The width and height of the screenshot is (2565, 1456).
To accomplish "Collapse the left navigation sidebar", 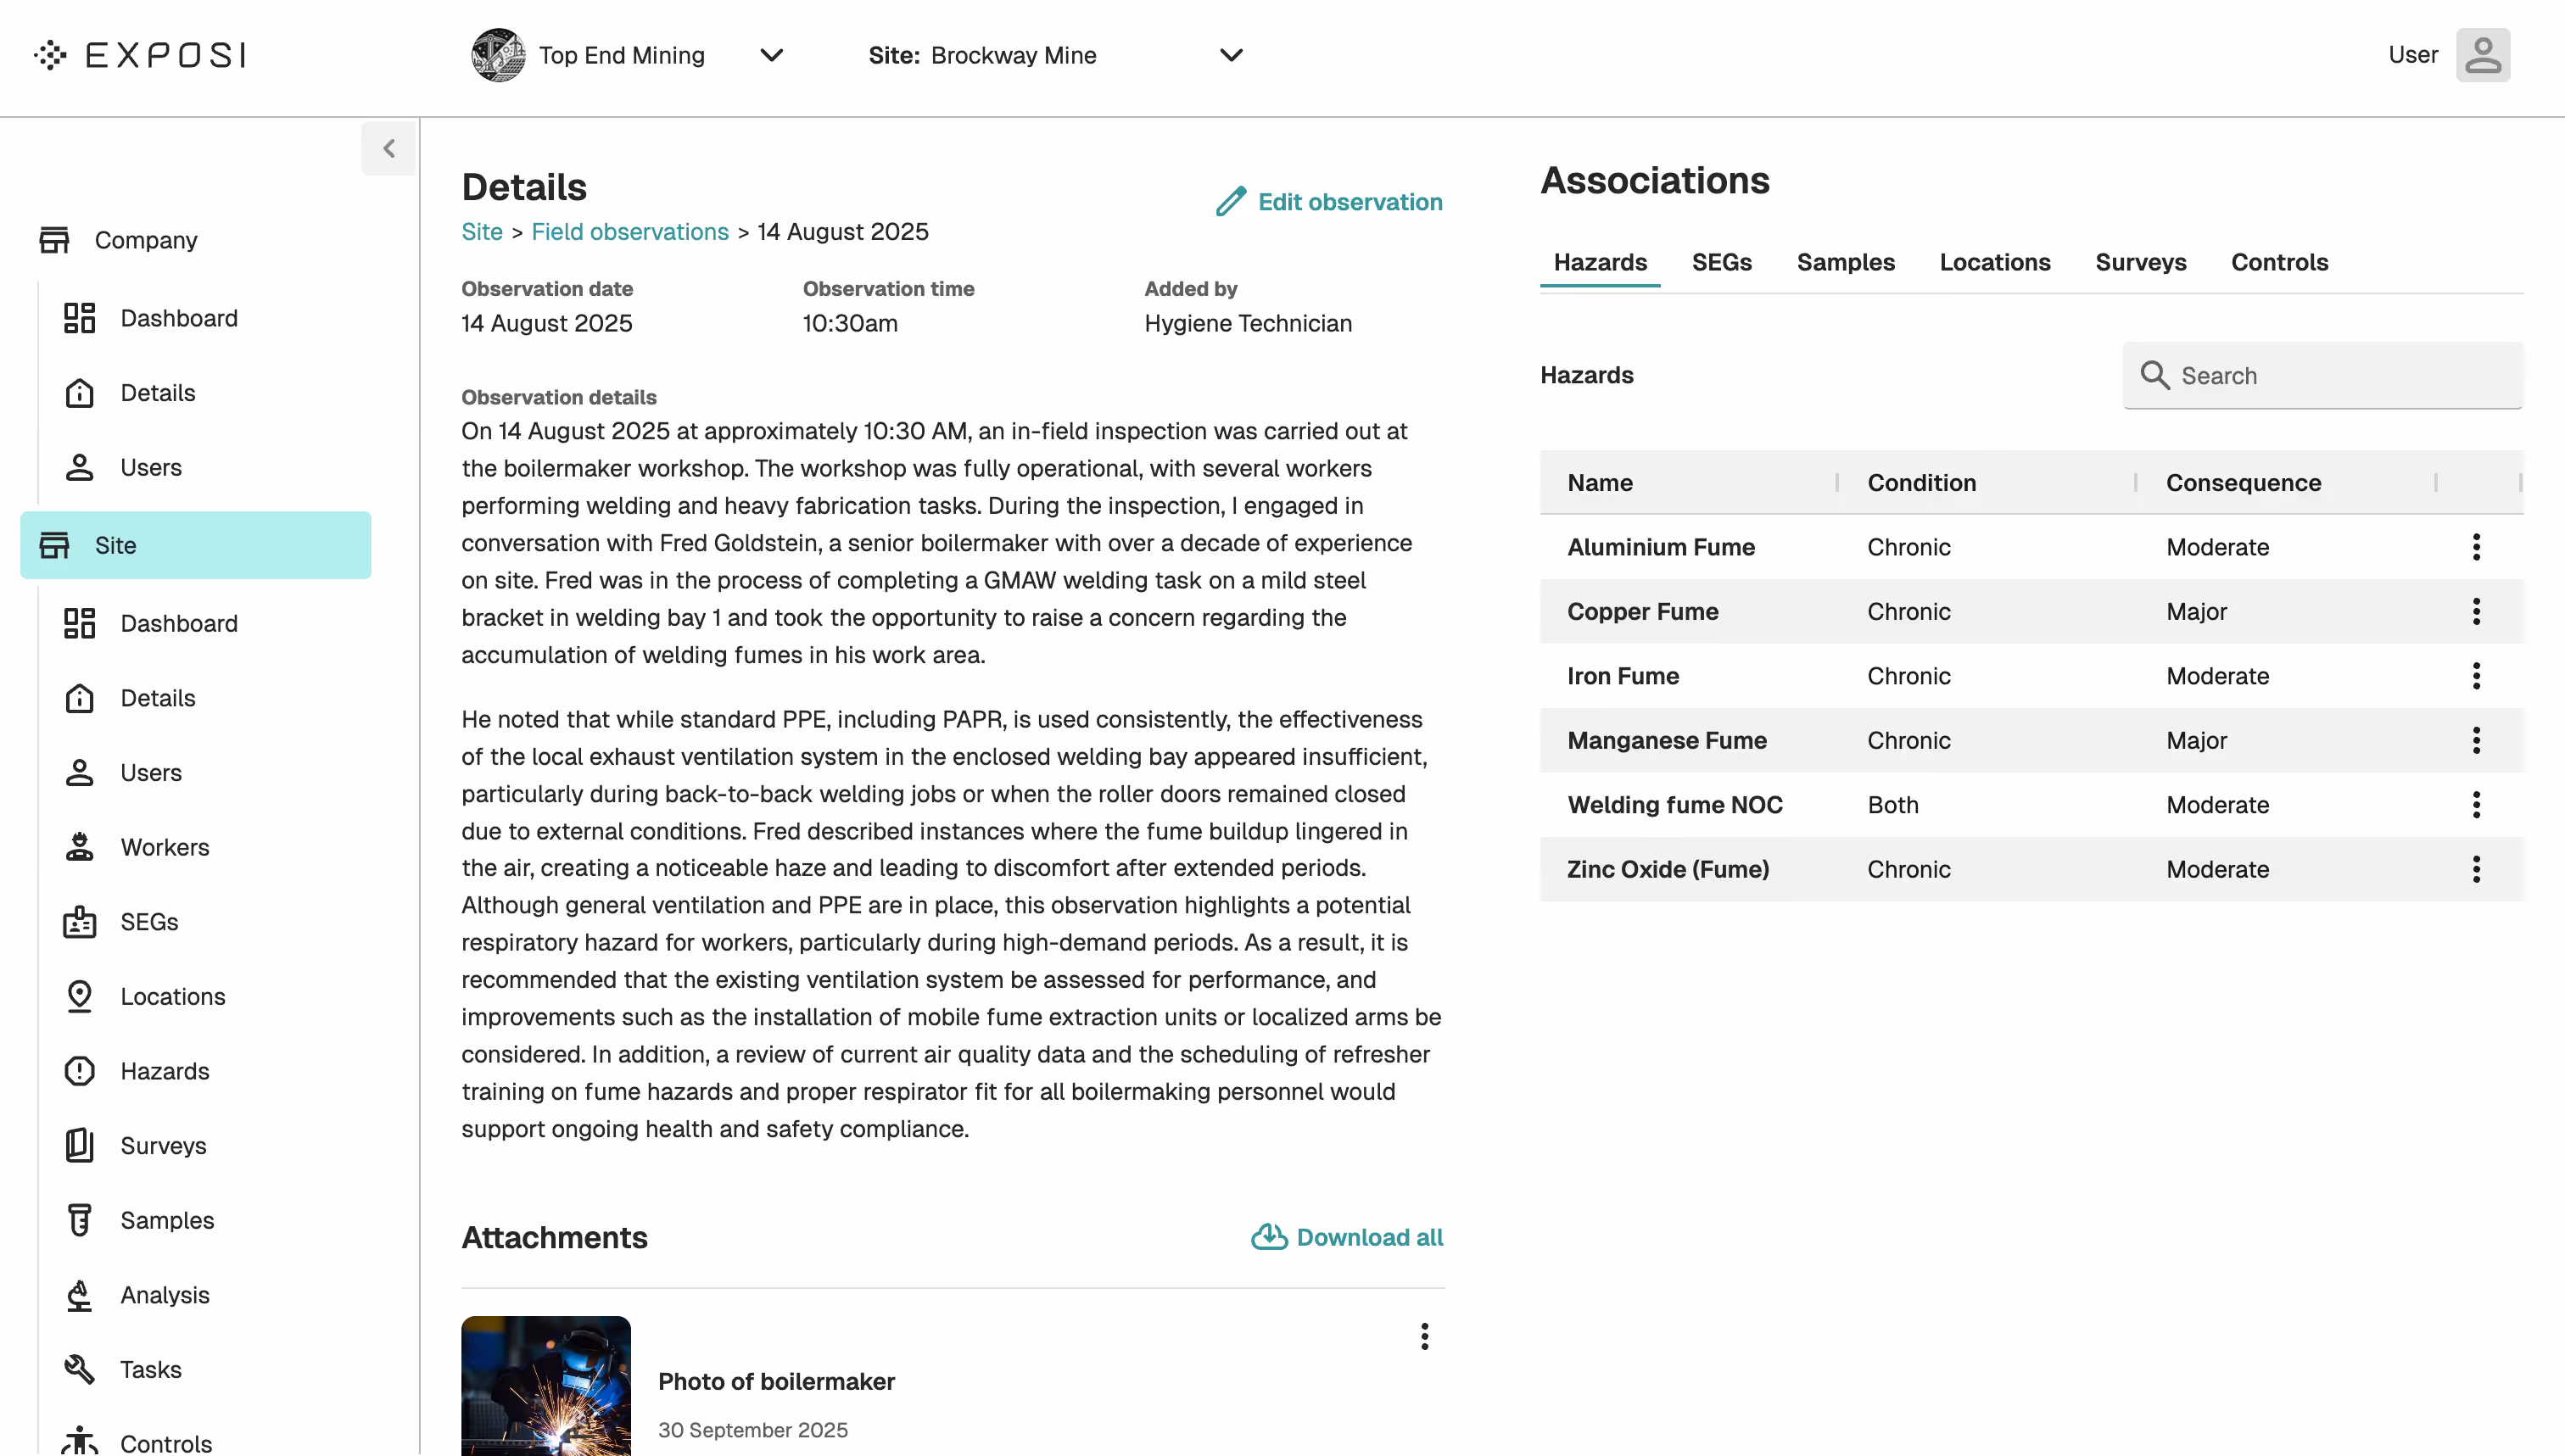I will point(388,148).
